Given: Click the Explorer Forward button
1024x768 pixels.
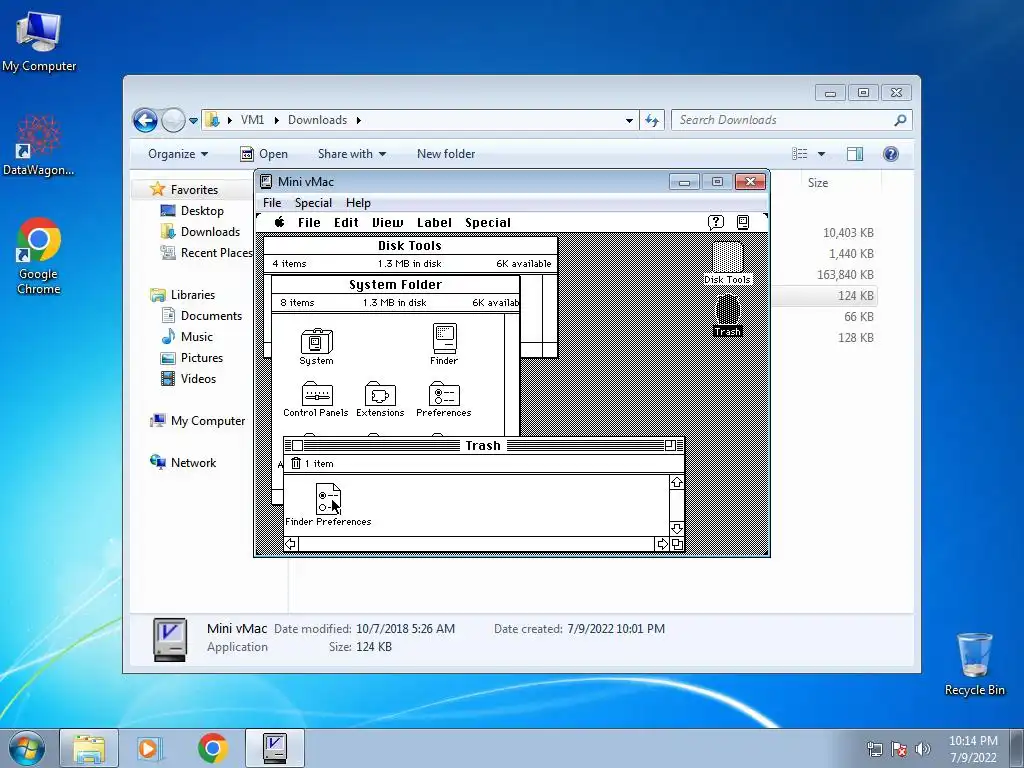Looking at the screenshot, I should click(173, 120).
